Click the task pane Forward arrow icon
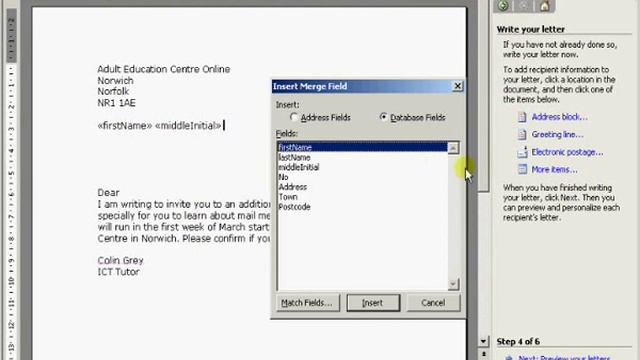This screenshot has height=360, width=640. click(524, 6)
